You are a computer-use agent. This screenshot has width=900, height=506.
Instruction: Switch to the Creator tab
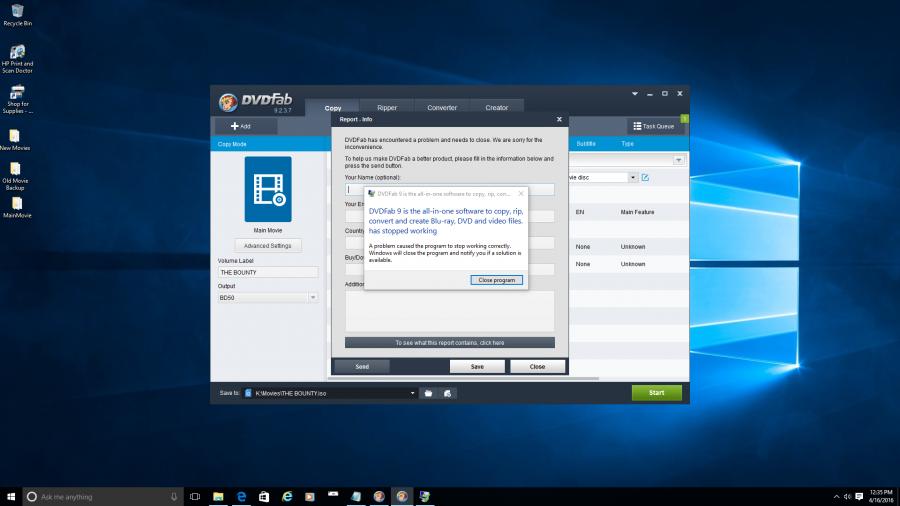496,107
